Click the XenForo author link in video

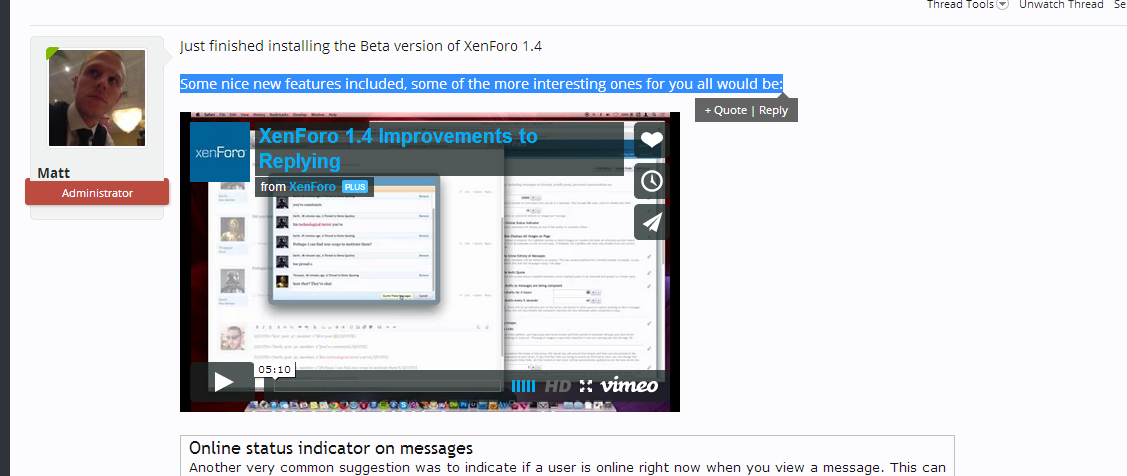point(312,187)
